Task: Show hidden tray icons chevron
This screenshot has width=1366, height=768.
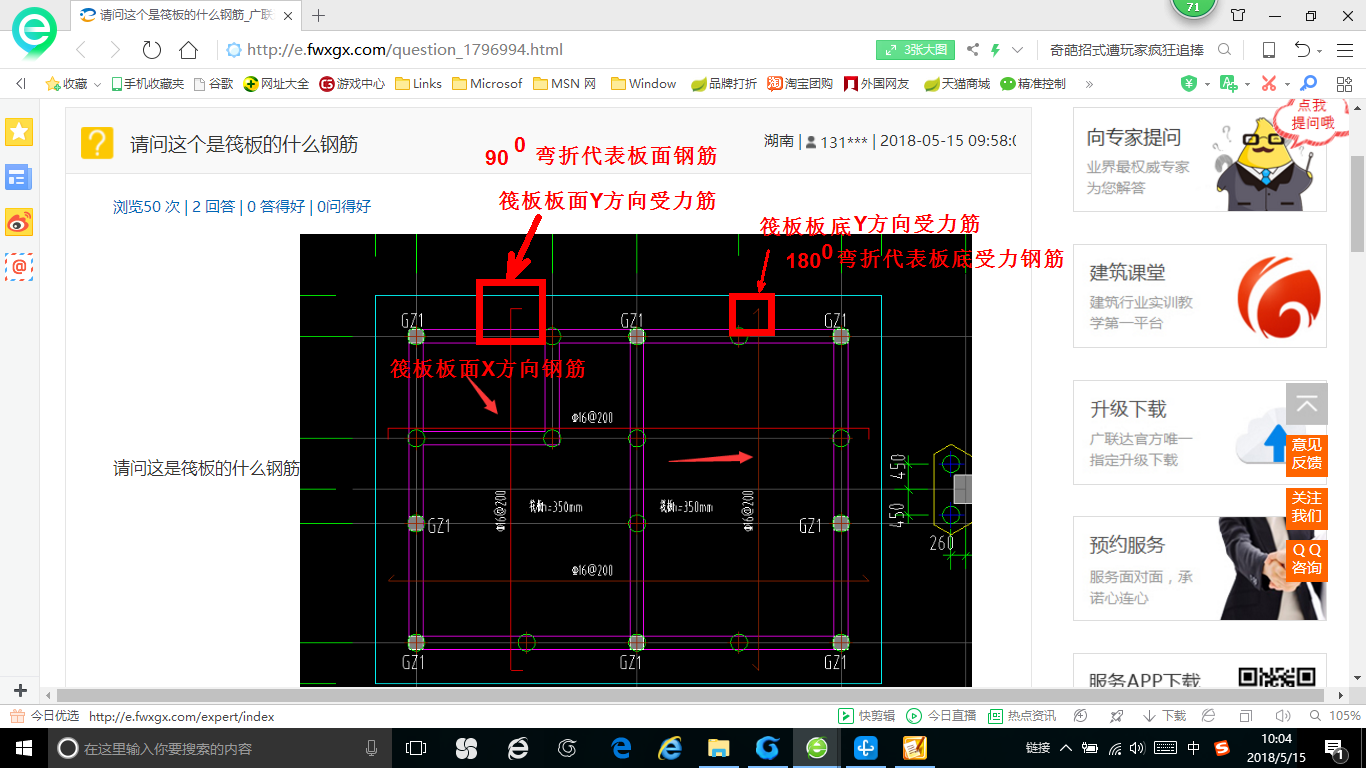Action: tap(1066, 748)
